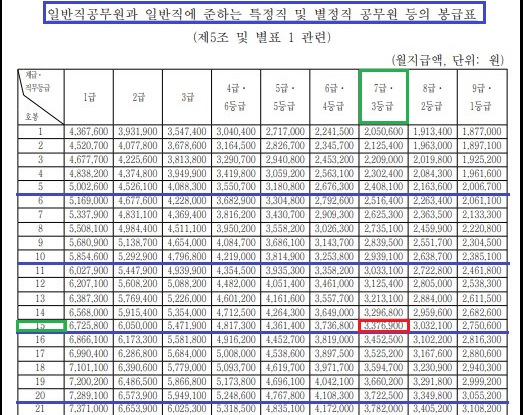Select the cell with 2,939,100
523x415 pixels.
[x=384, y=257]
